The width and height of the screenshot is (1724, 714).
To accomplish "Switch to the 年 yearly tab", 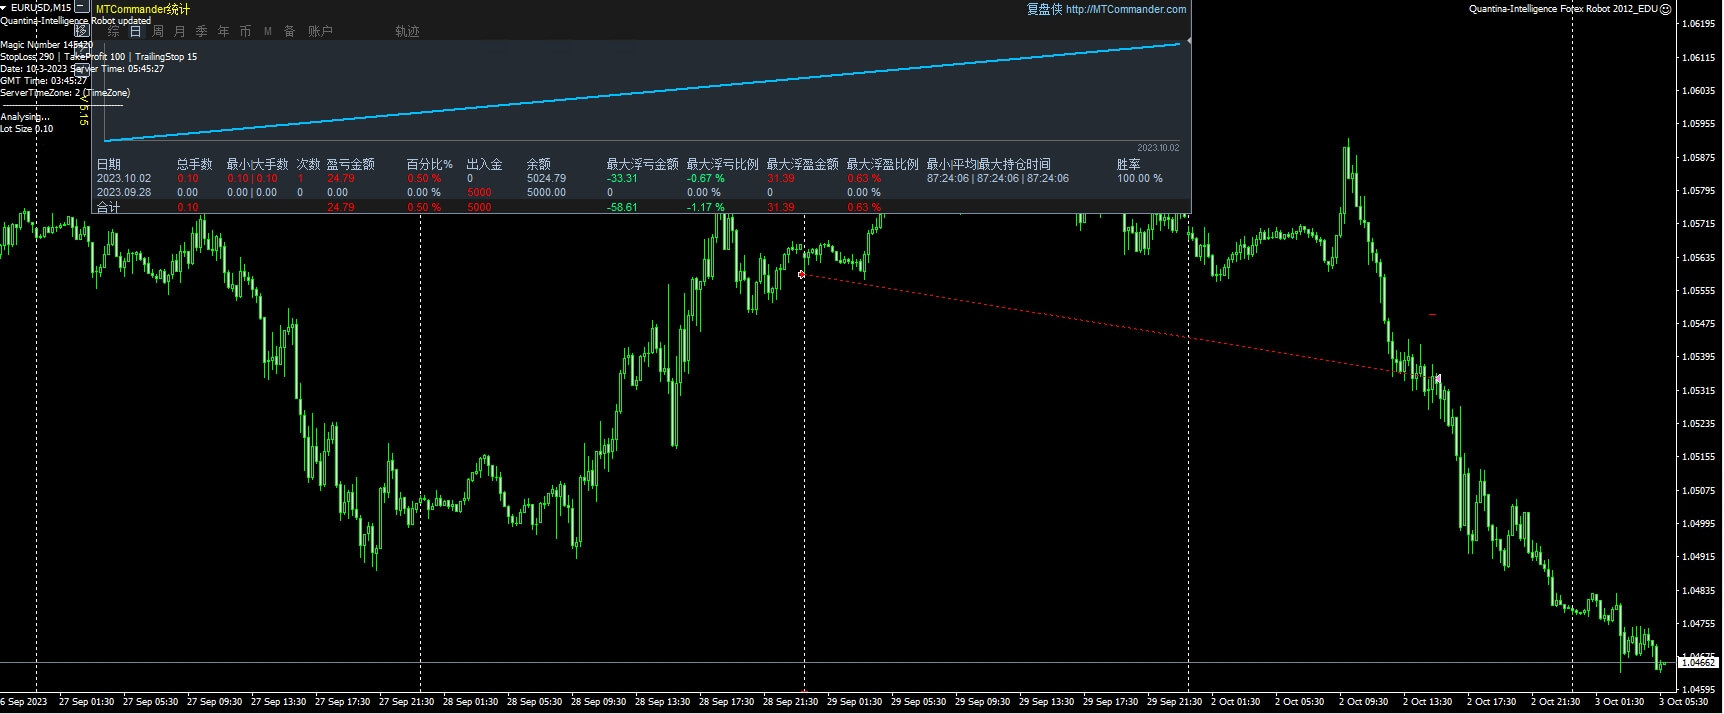I will [223, 31].
